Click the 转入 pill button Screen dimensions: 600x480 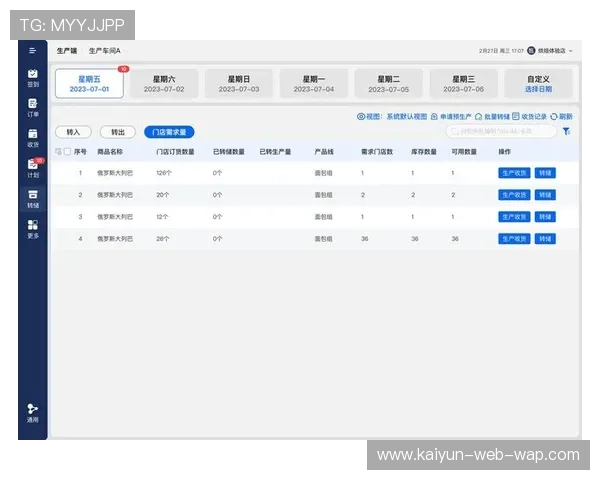pyautogui.click(x=73, y=132)
